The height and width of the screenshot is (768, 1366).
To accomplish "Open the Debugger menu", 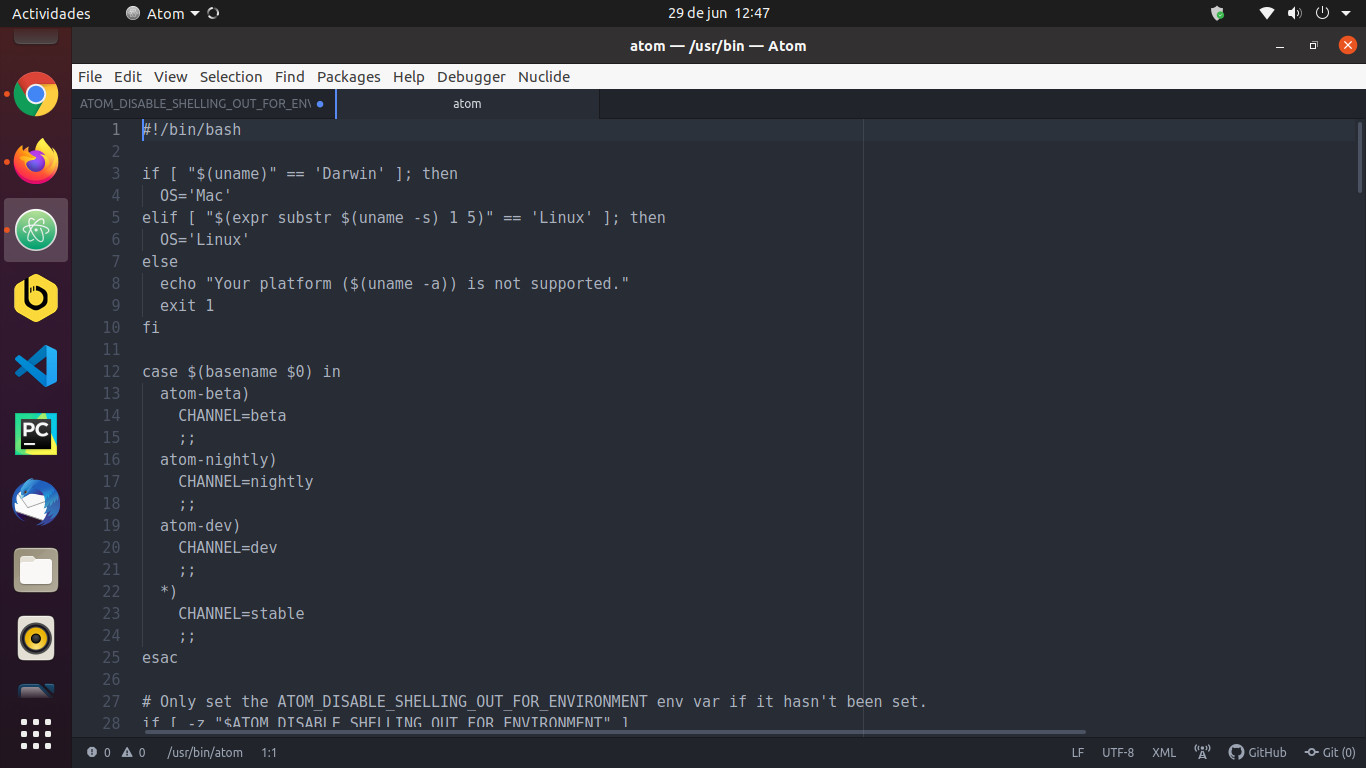I will (471, 77).
